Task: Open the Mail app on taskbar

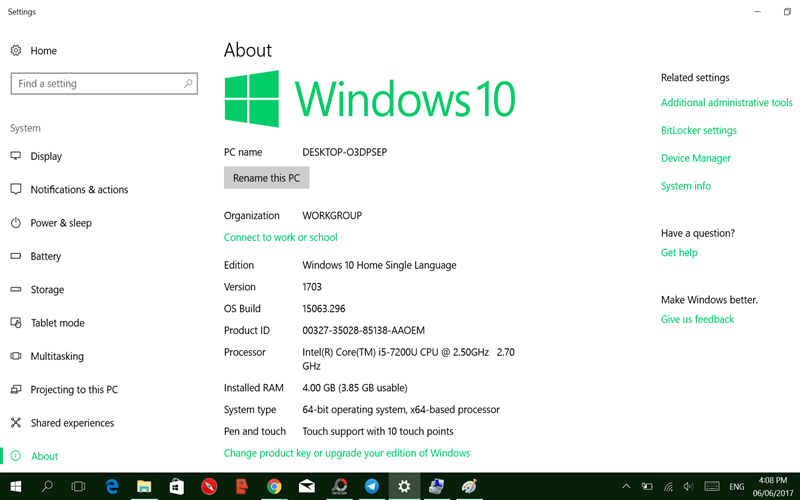Action: click(307, 486)
